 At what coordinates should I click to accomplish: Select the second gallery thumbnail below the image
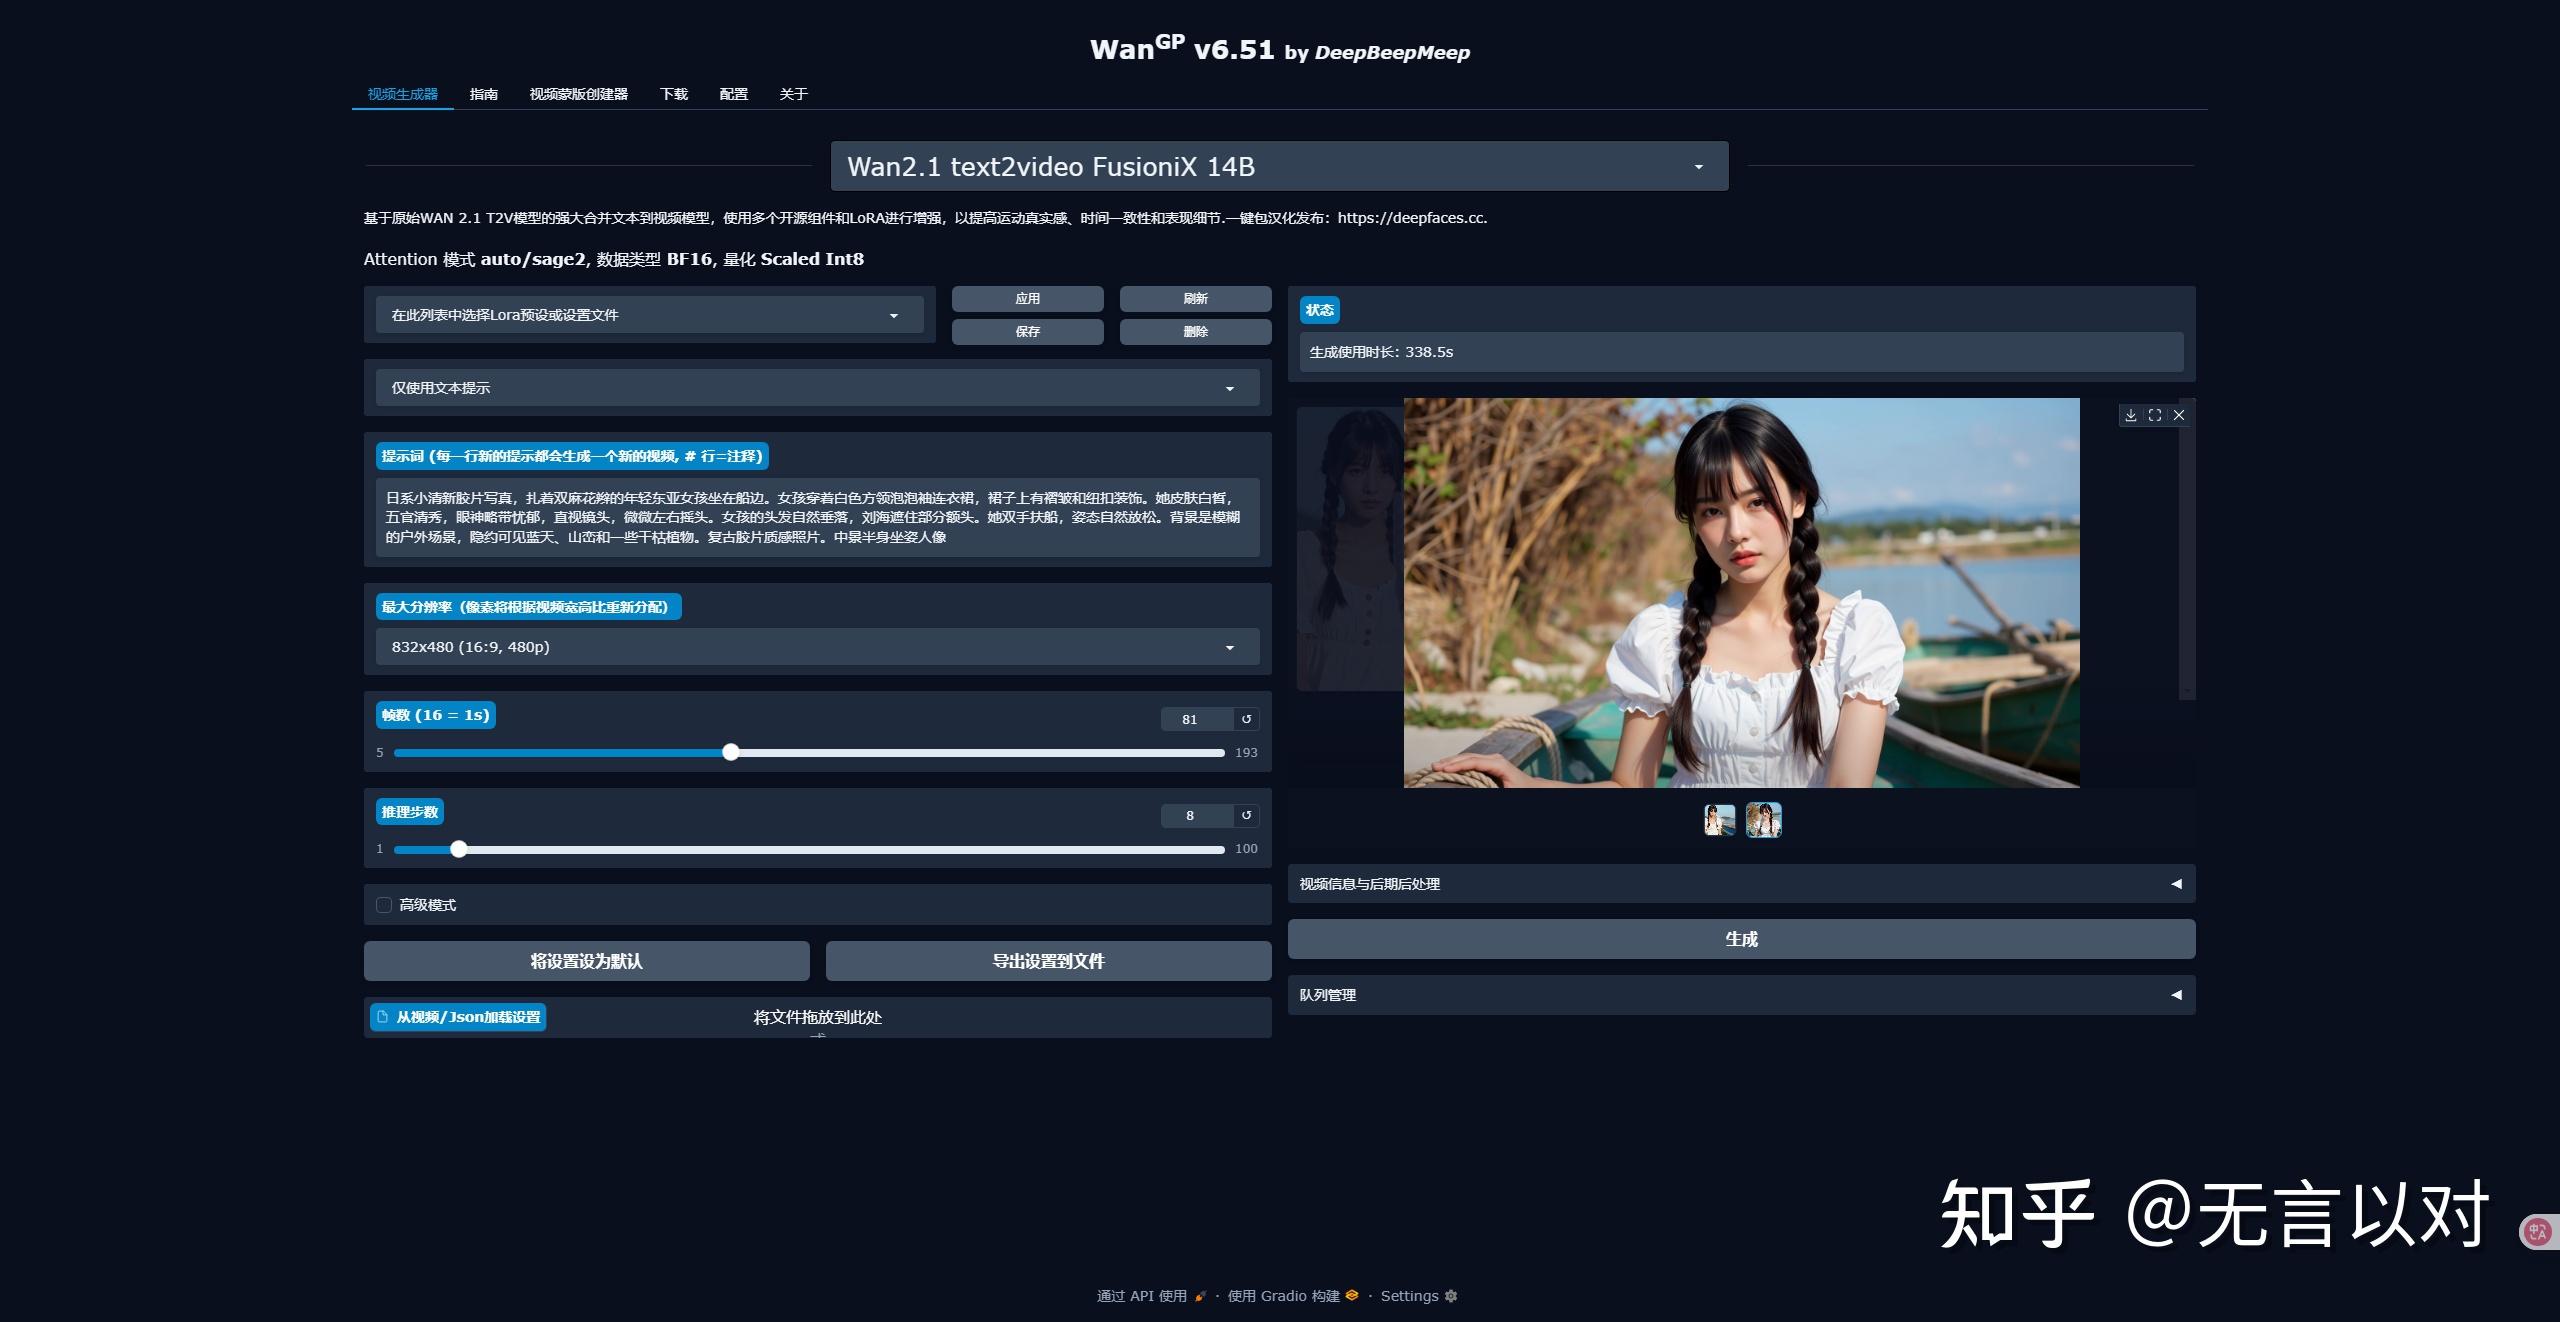point(1763,820)
